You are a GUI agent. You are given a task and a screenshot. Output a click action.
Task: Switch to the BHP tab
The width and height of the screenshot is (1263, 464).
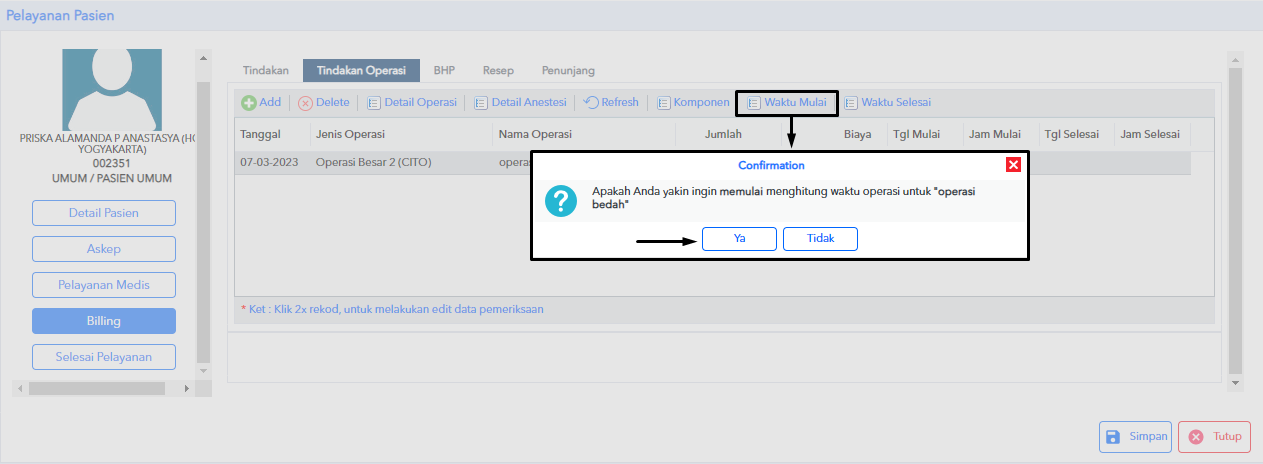coord(444,71)
